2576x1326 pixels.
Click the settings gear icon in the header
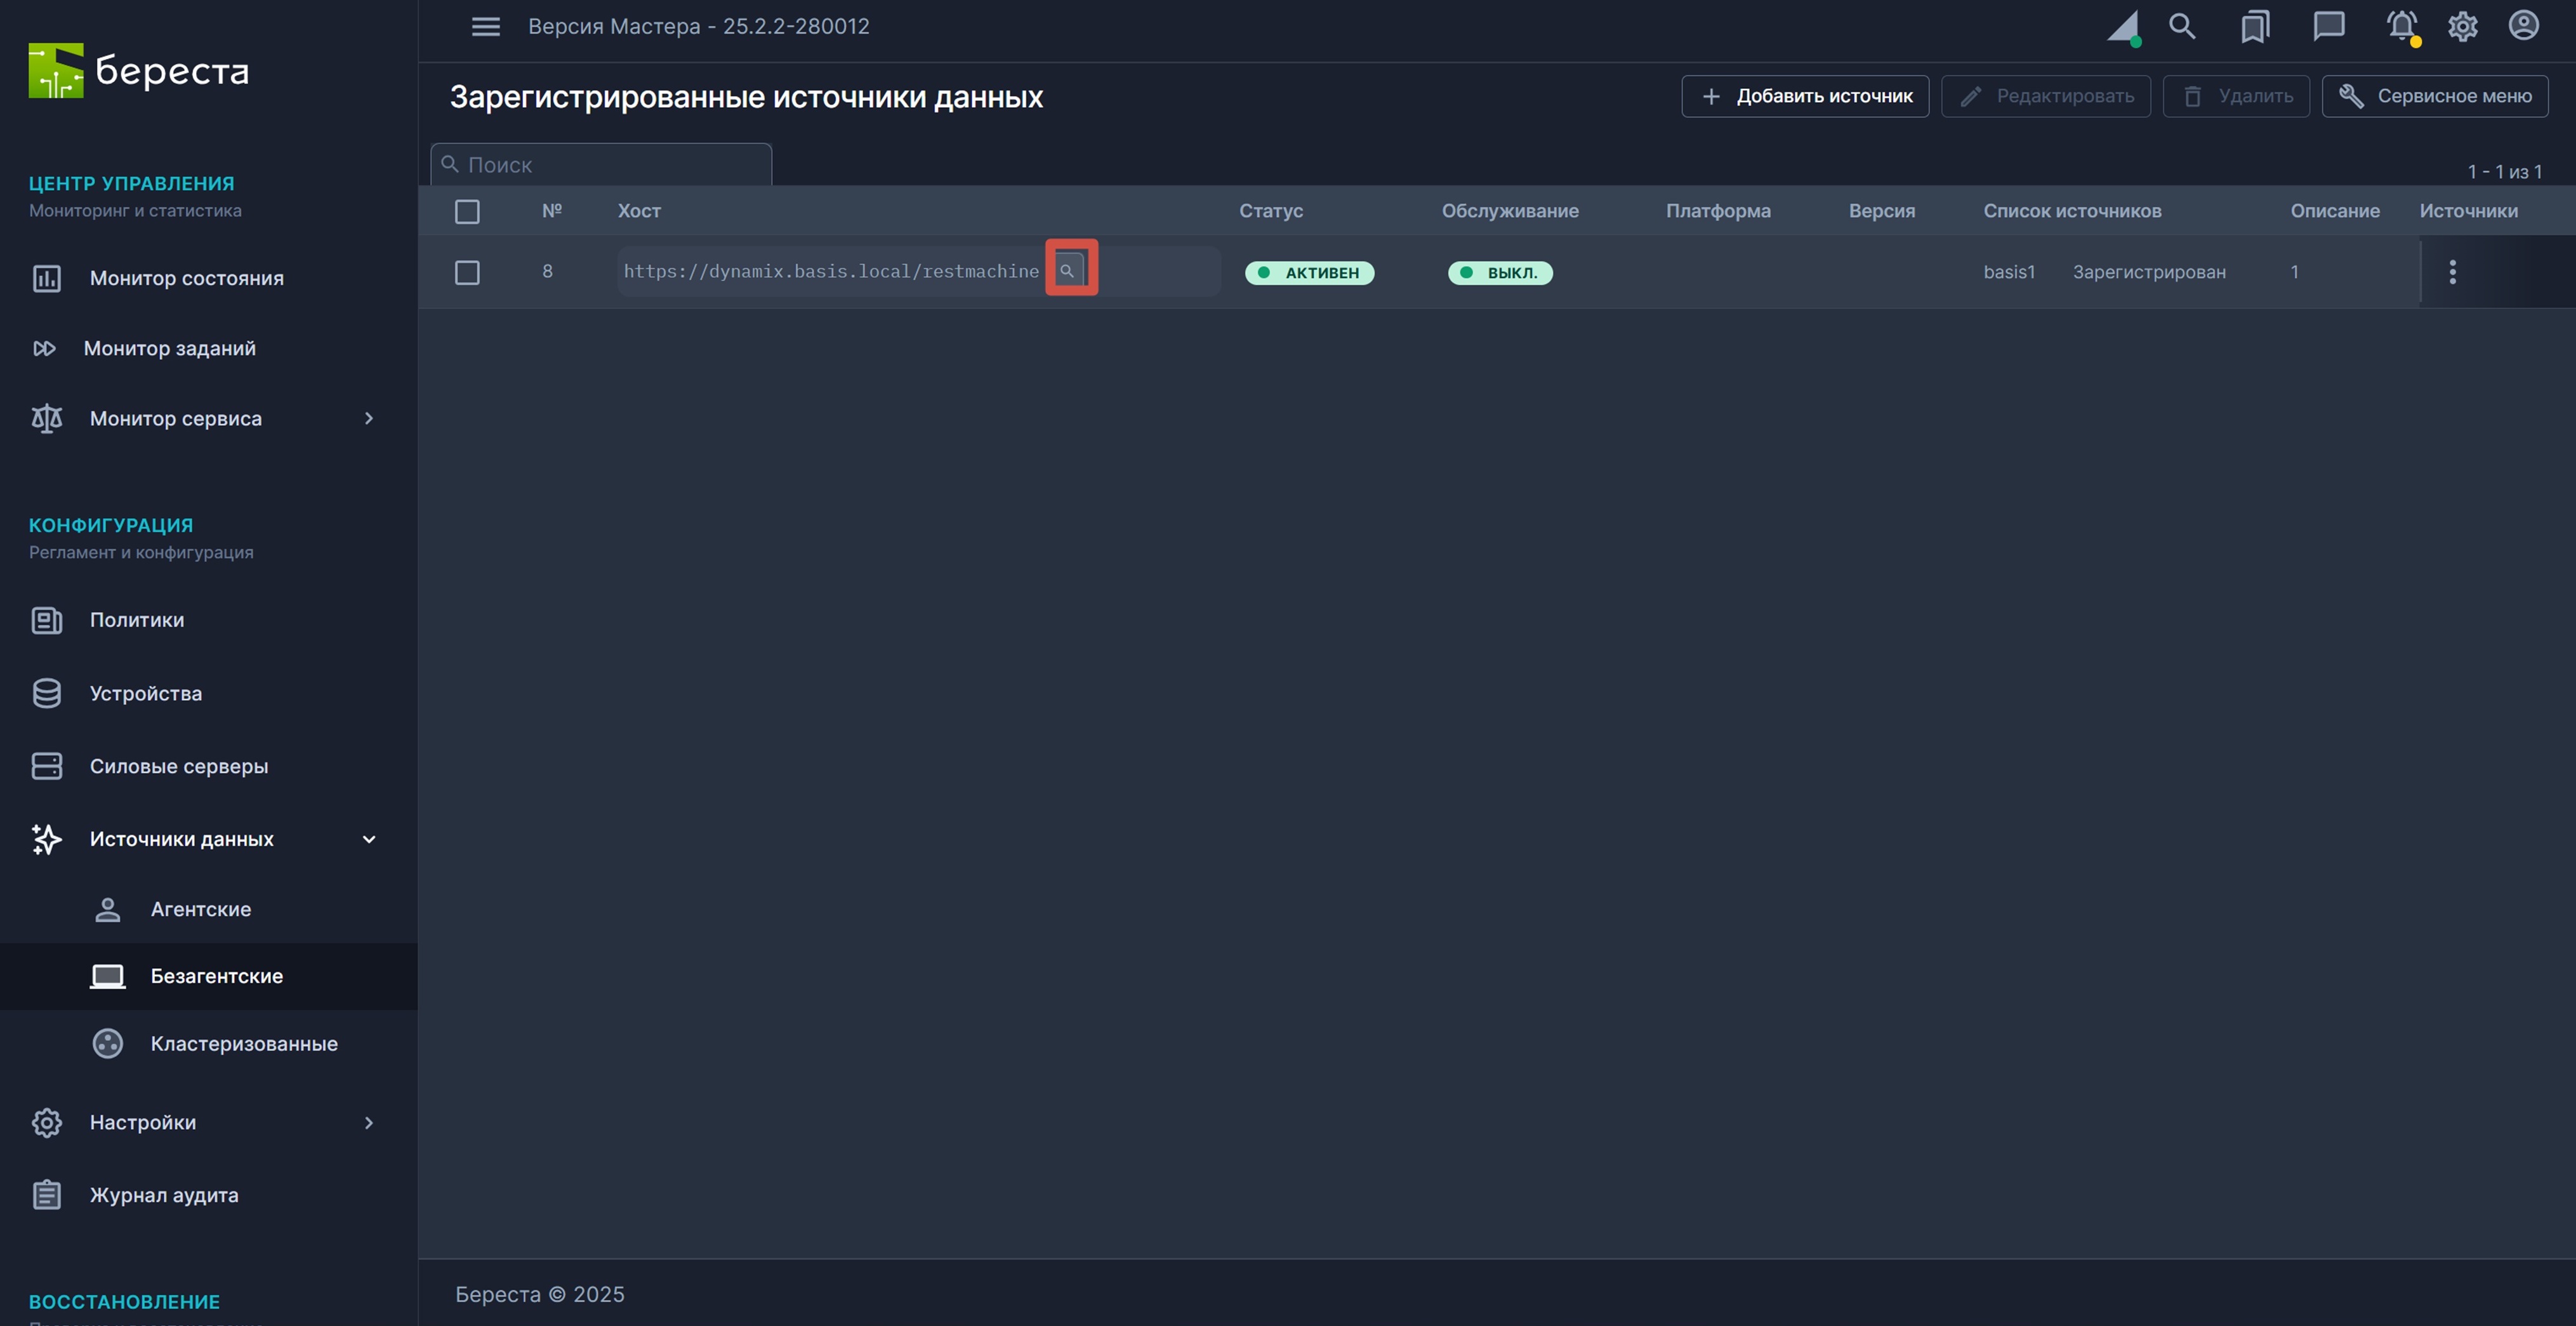pyautogui.click(x=2462, y=26)
